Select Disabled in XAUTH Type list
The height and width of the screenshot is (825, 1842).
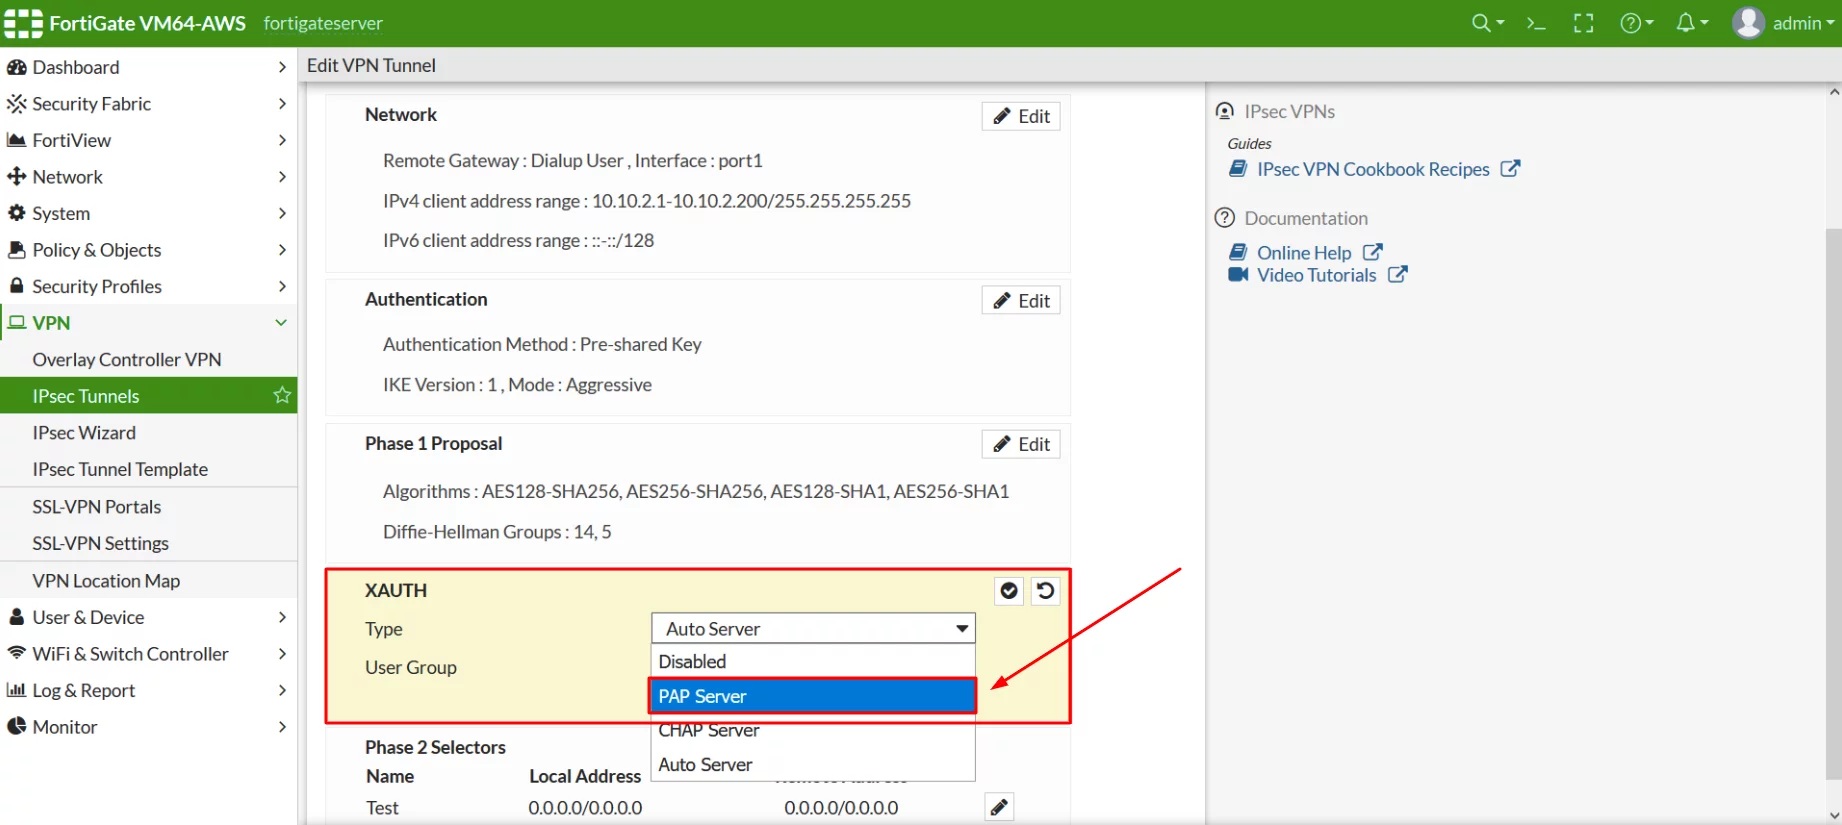pos(813,661)
